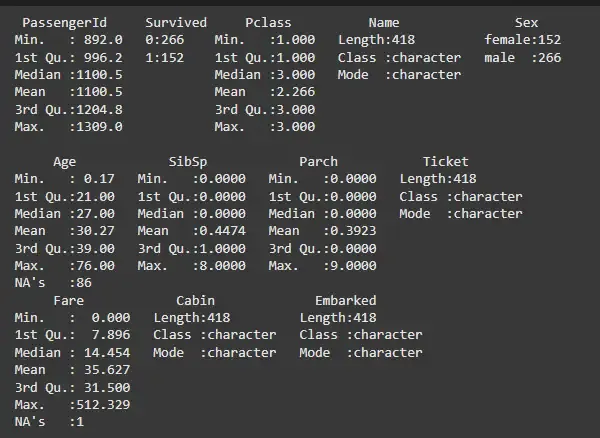Select the Embarked column heading
This screenshot has width=600, height=438.
pos(345,300)
